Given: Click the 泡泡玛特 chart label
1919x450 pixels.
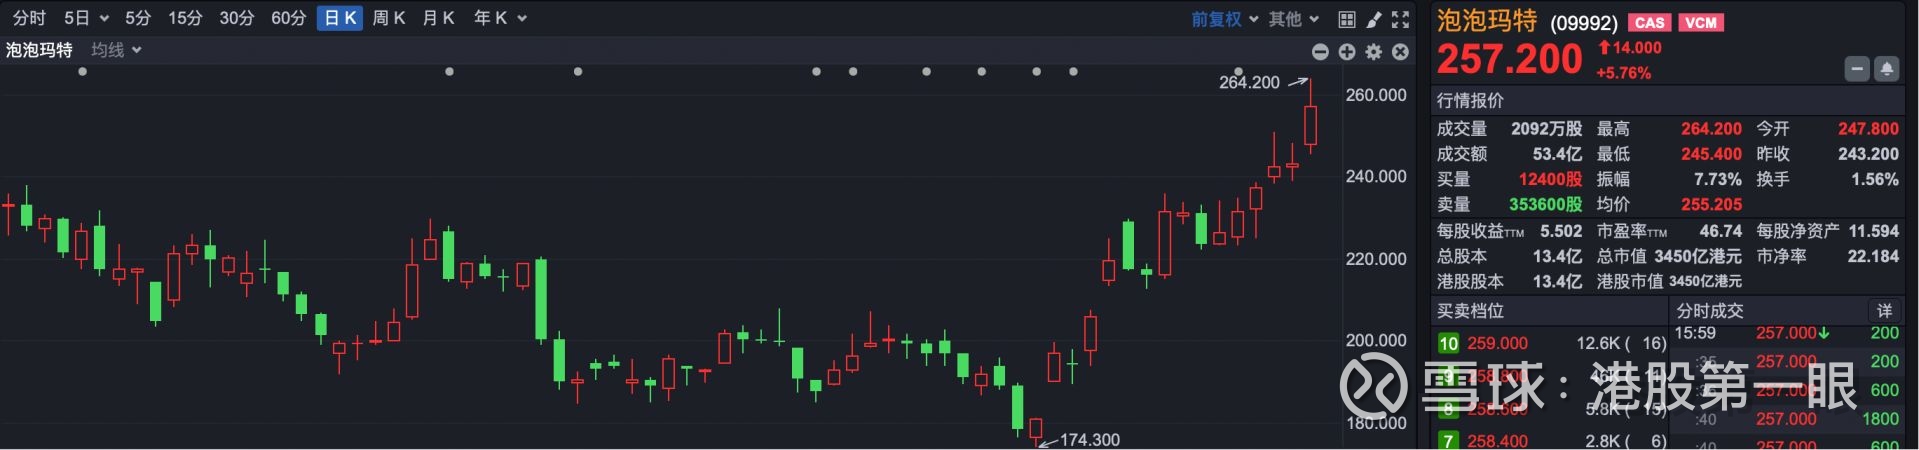Looking at the screenshot, I should 39,50.
